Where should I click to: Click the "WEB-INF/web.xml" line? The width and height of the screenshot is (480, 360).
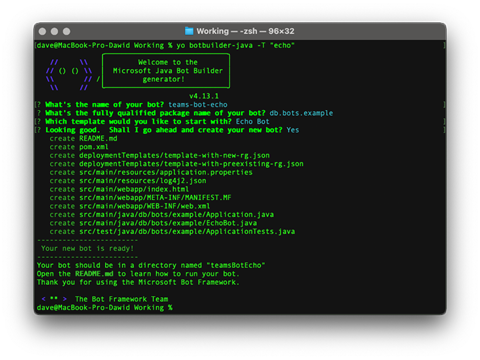[130, 206]
